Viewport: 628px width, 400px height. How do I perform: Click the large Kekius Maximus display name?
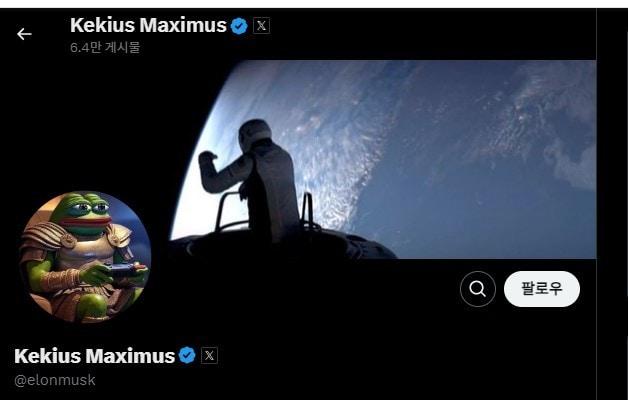tap(95, 356)
